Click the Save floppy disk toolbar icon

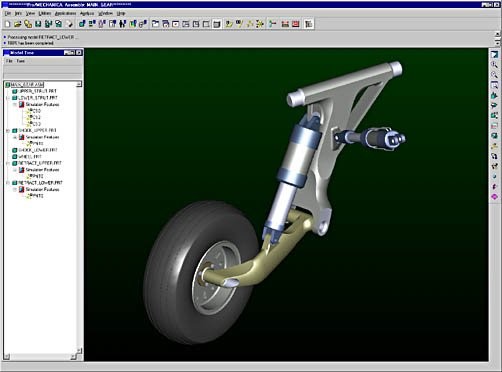[38, 24]
